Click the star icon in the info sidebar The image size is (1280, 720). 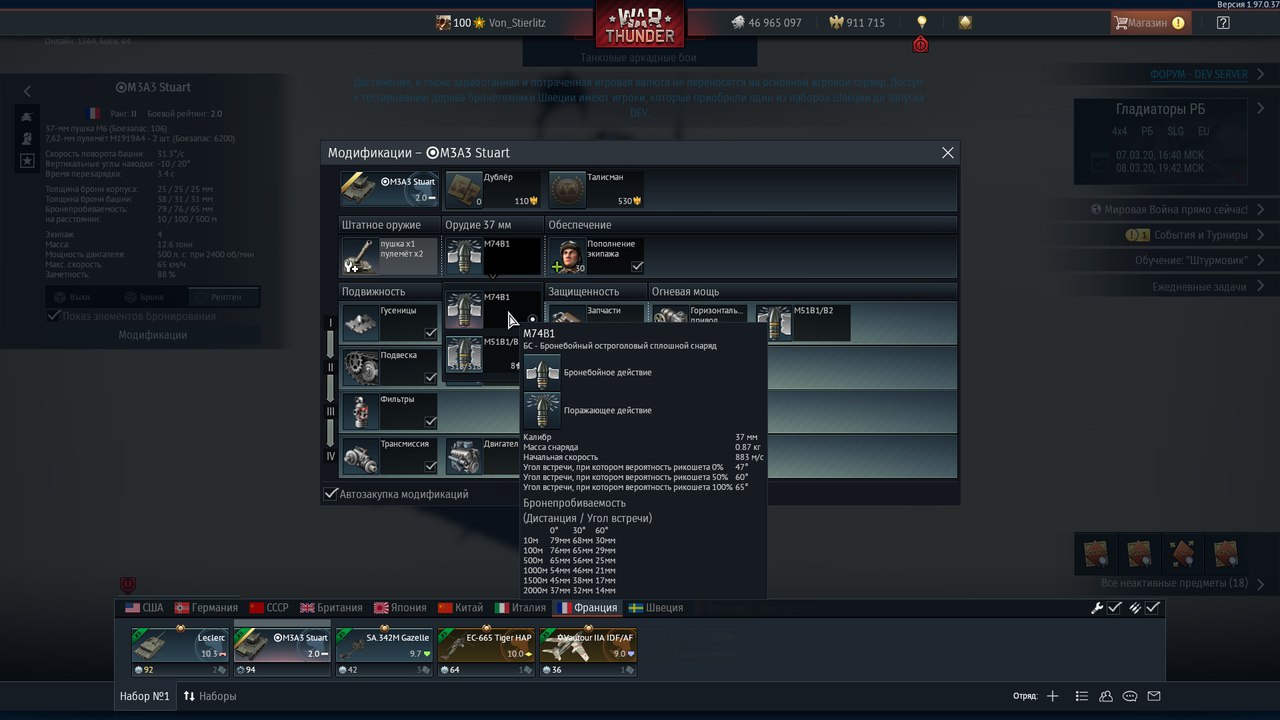point(27,160)
